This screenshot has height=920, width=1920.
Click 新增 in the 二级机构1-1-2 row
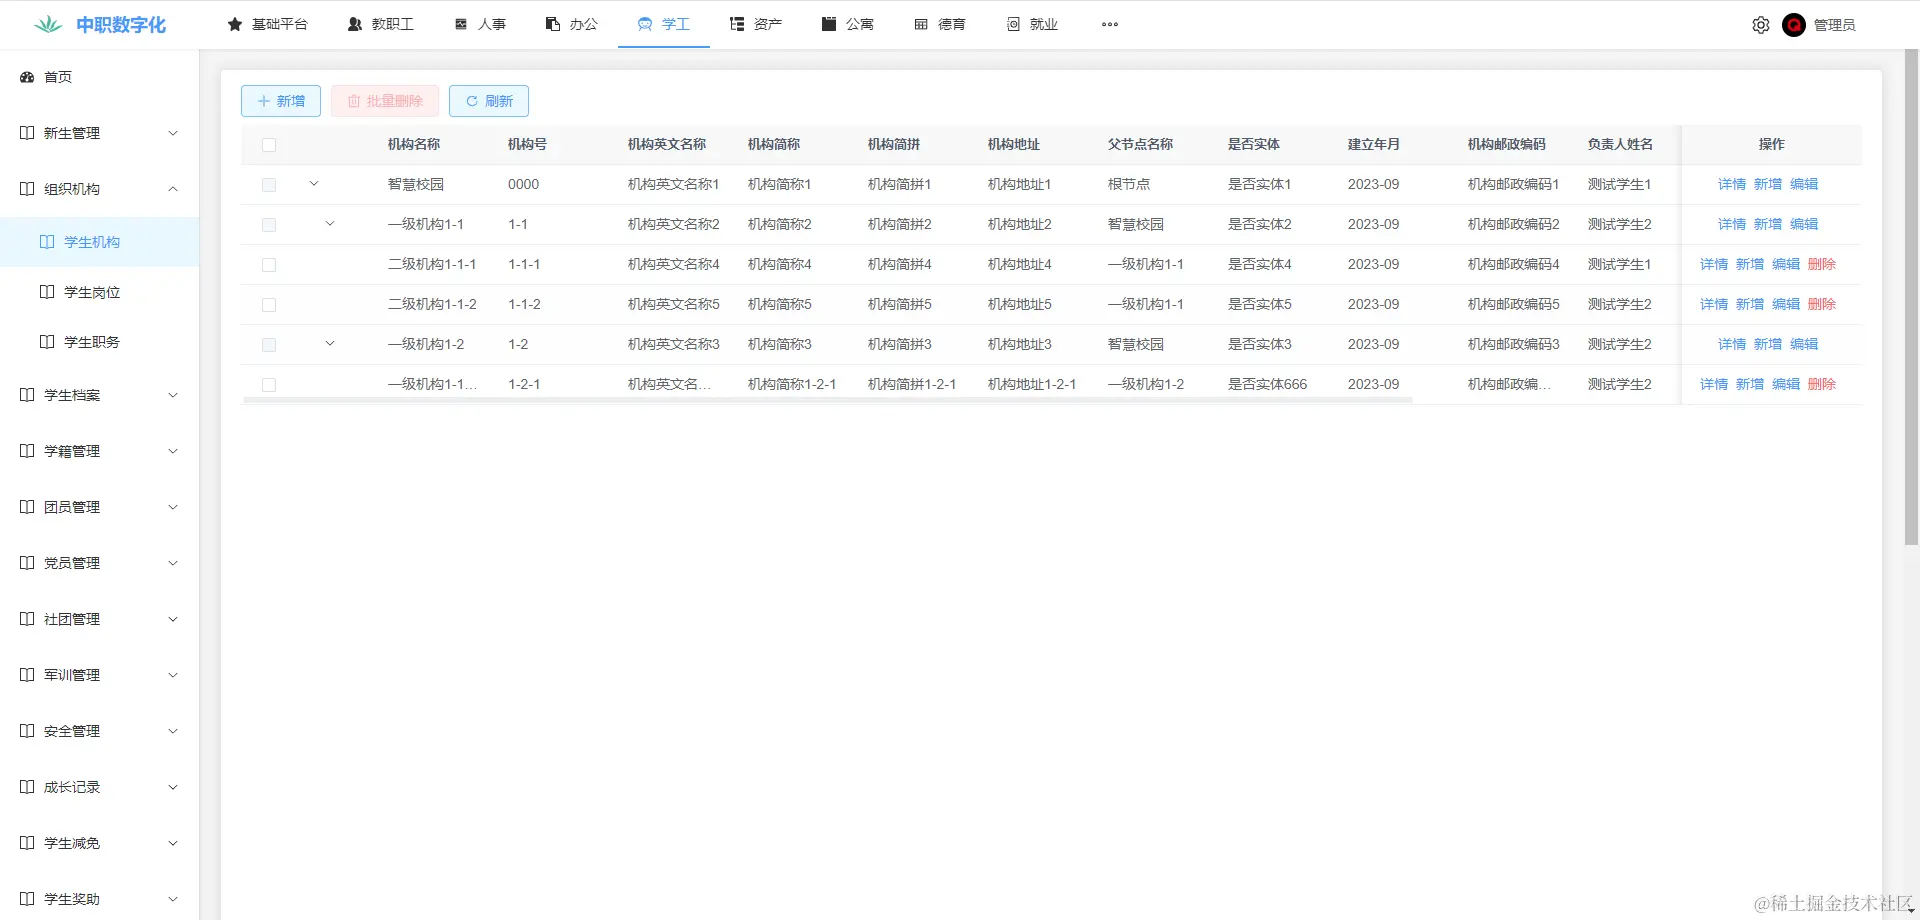1750,304
